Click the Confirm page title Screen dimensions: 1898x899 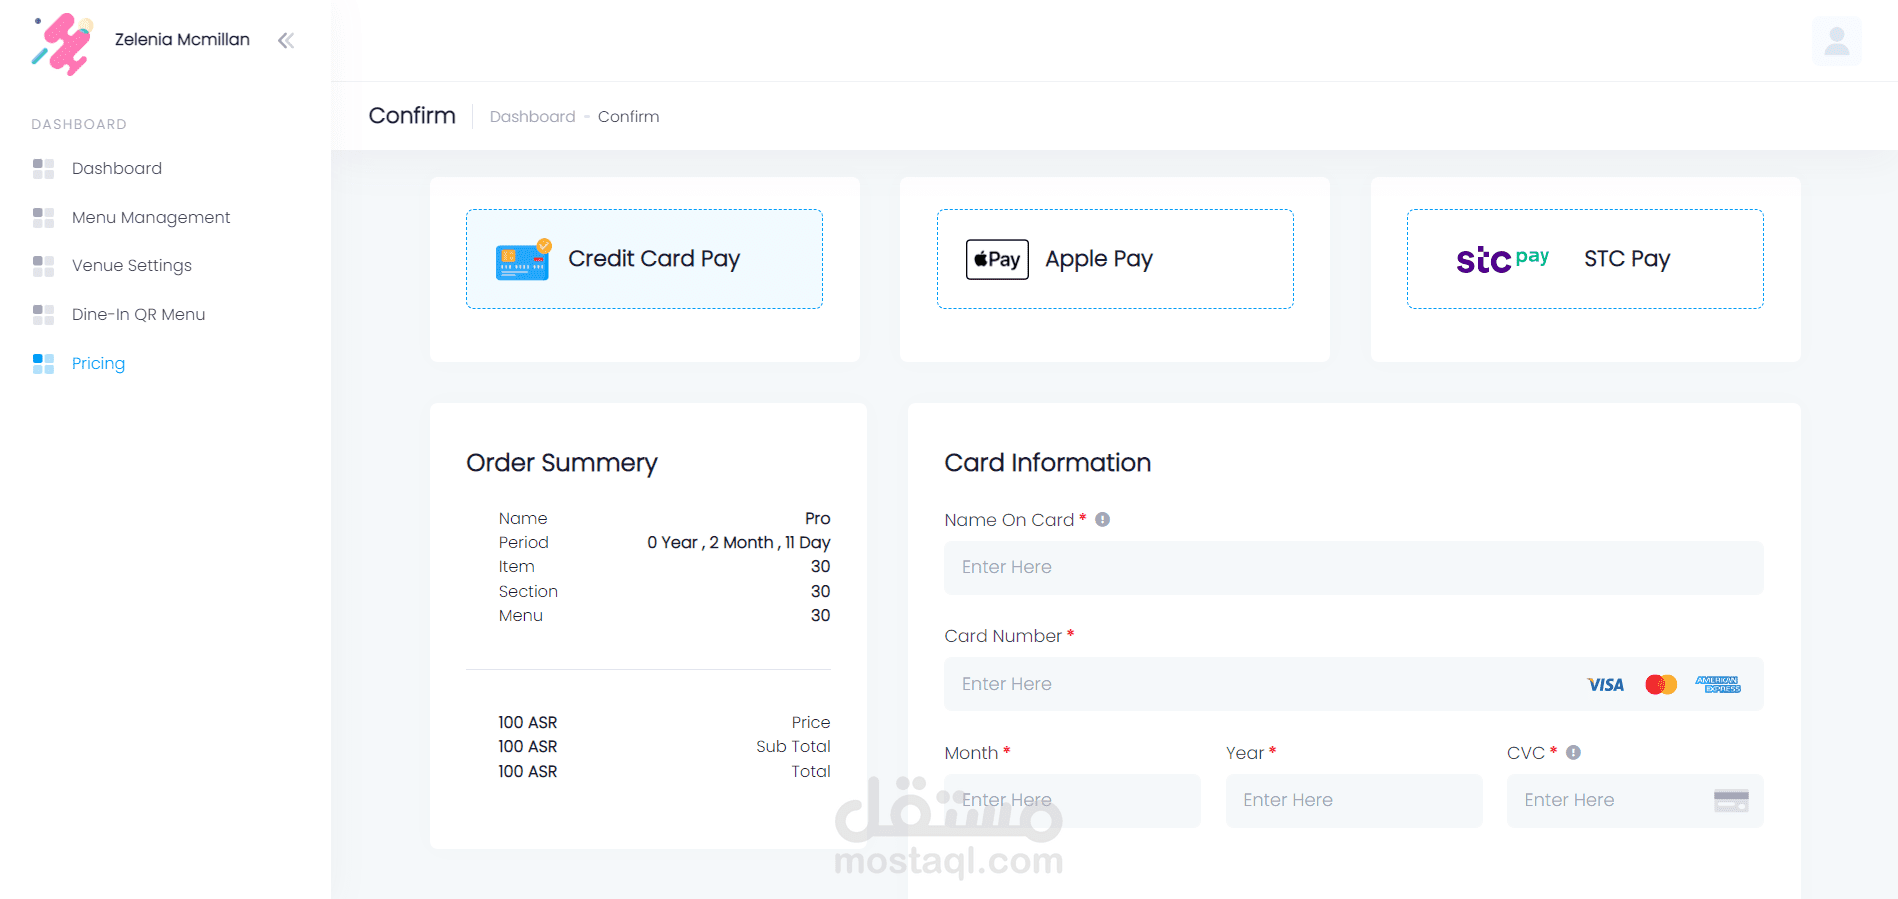coord(412,116)
